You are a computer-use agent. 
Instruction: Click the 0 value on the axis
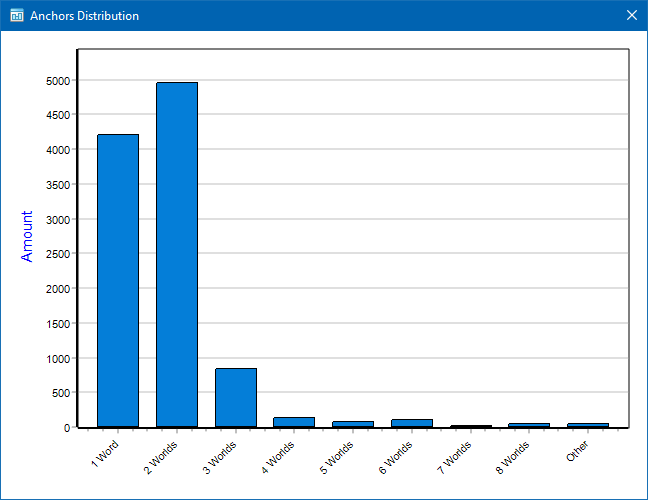tap(67, 428)
